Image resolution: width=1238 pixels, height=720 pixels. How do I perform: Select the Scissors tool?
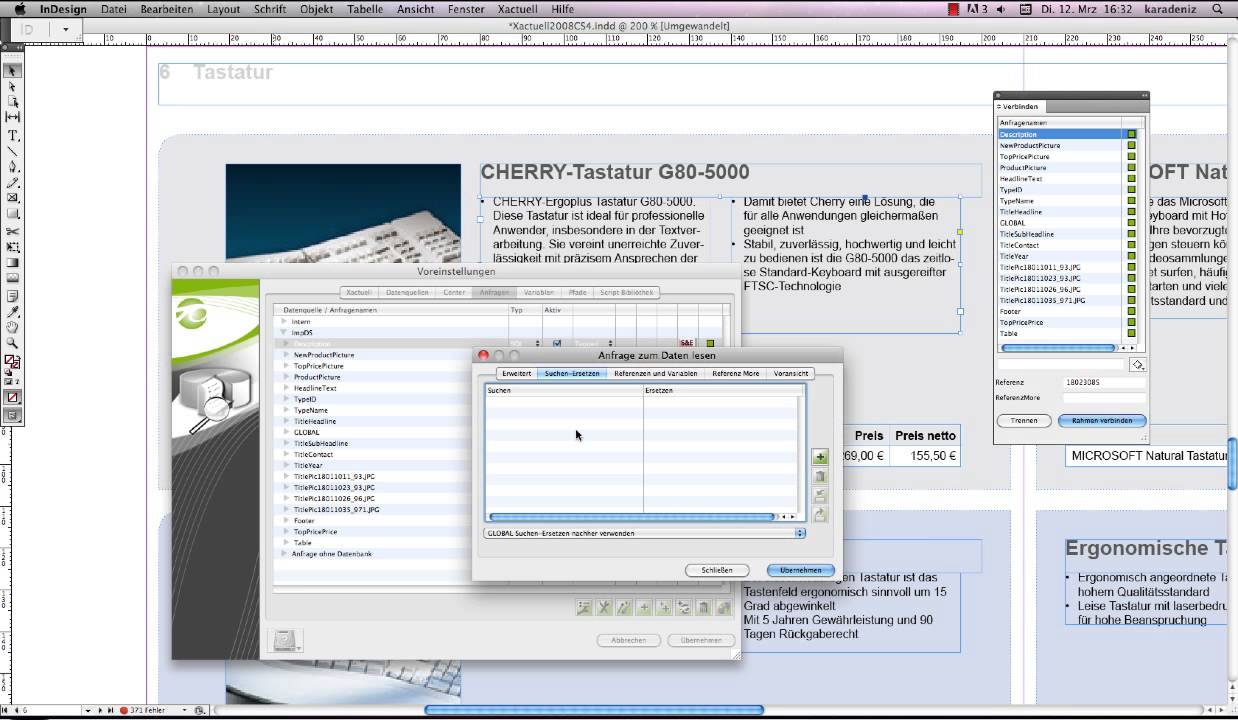(x=13, y=231)
